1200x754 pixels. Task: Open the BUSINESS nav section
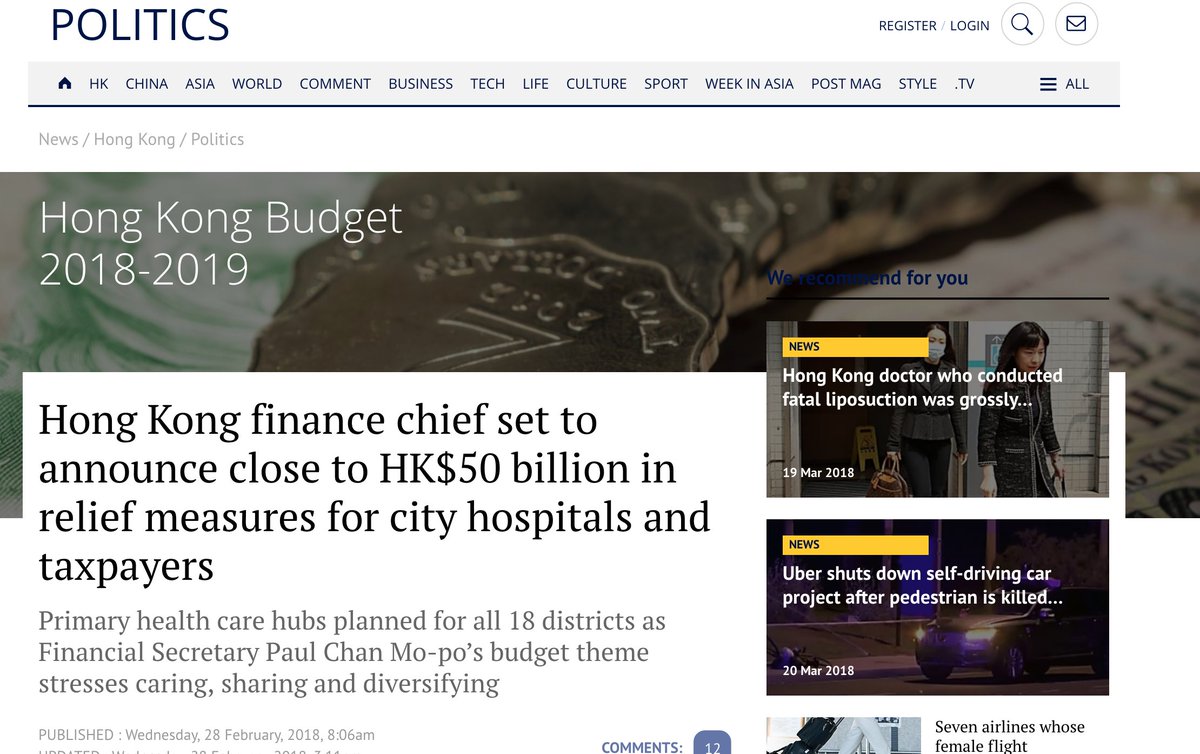click(421, 84)
